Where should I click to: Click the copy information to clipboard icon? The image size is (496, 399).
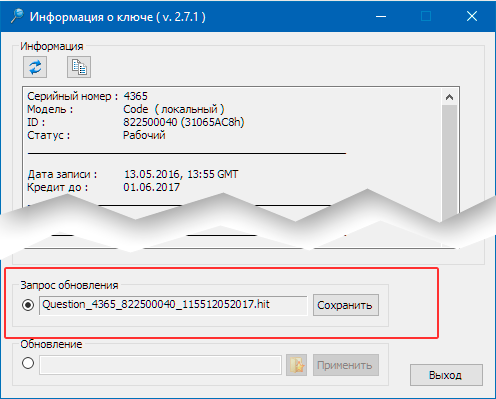79,67
